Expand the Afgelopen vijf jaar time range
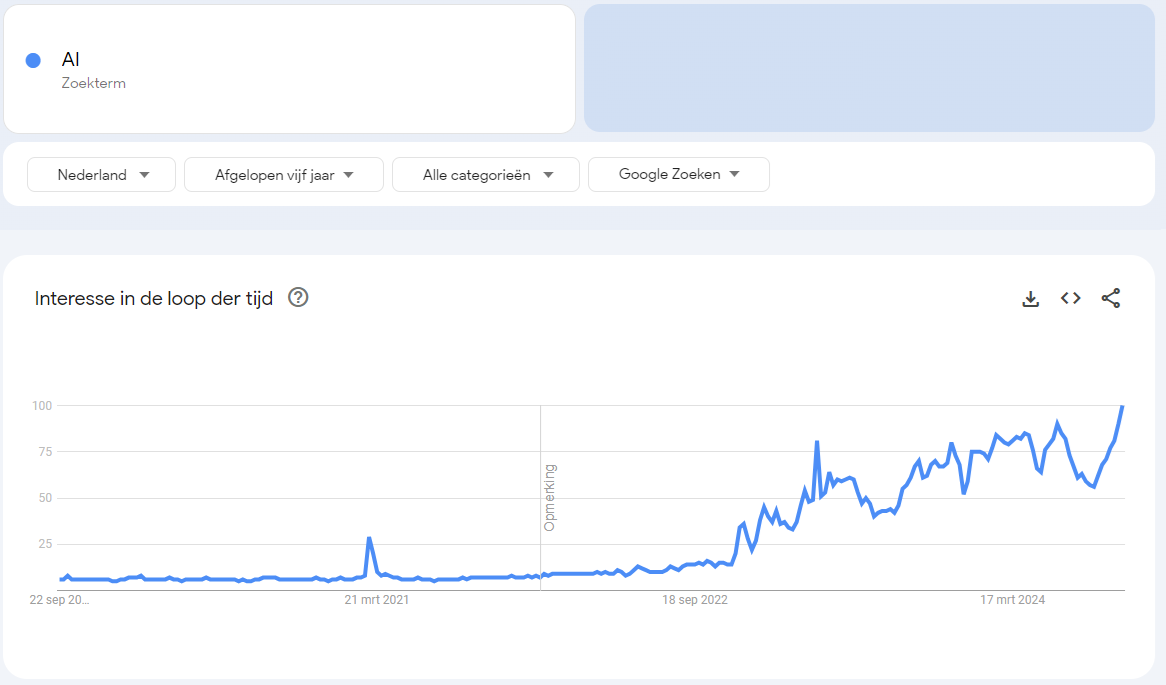This screenshot has width=1166, height=685. 284,174
